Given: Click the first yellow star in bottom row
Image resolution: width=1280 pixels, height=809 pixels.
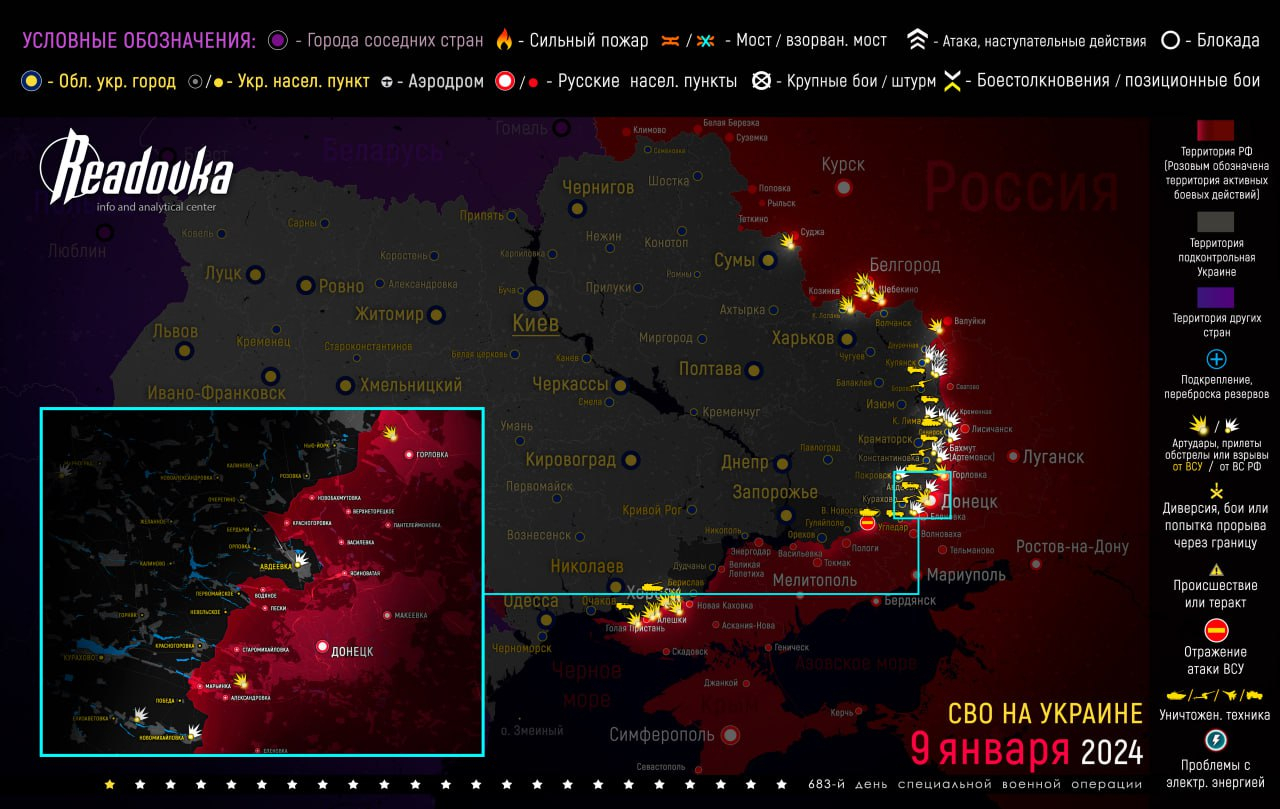Looking at the screenshot, I should [x=109, y=784].
